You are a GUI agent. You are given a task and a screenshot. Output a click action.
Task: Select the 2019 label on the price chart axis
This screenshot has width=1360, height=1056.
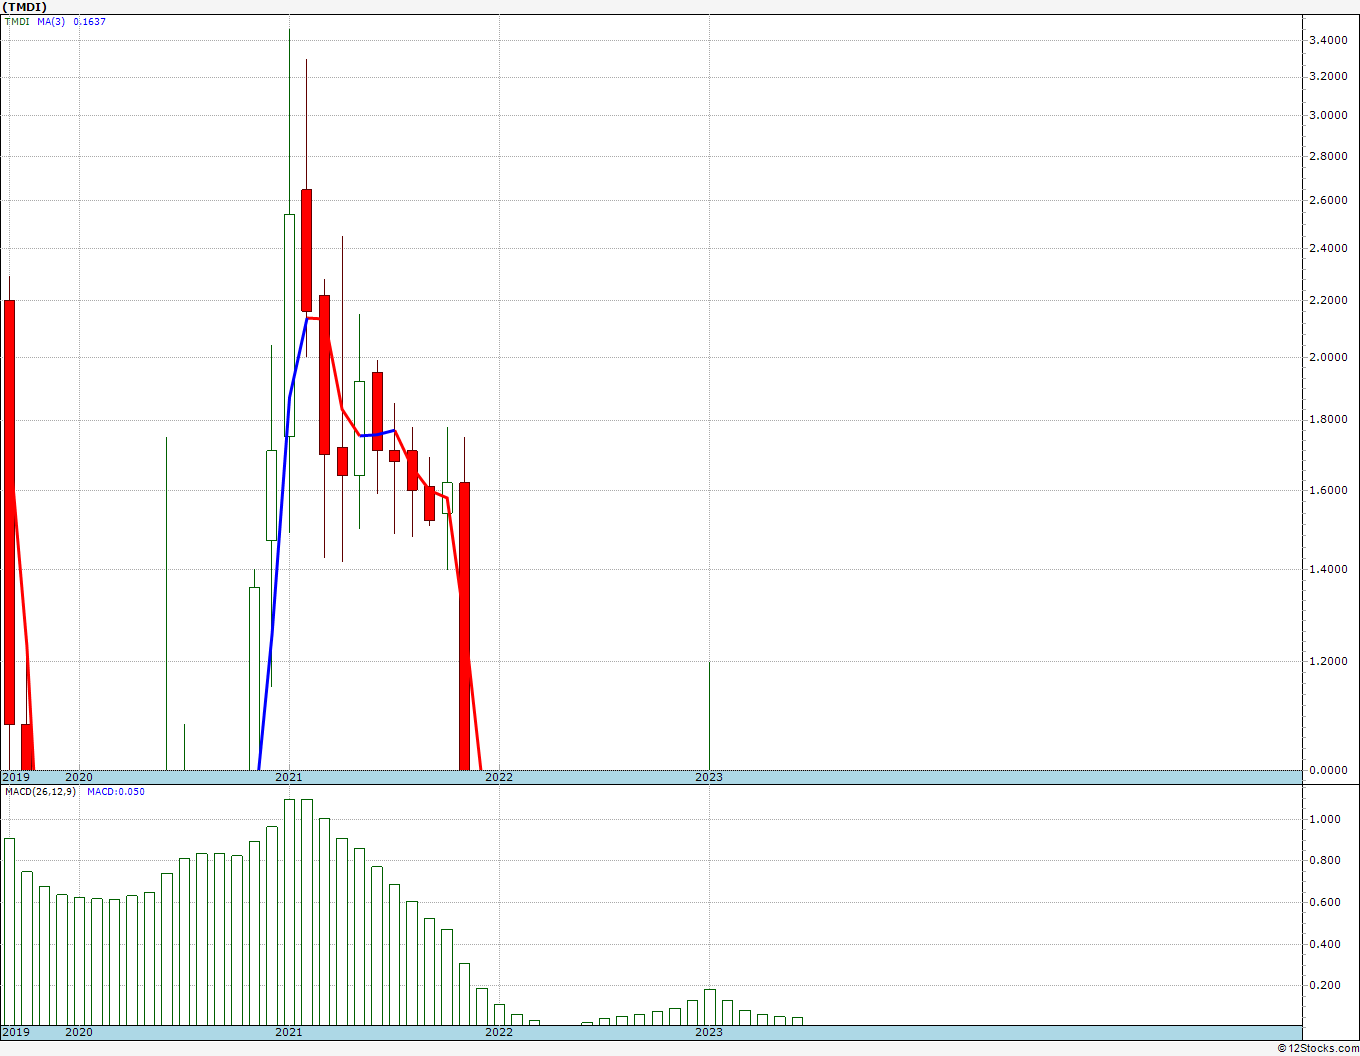coord(16,777)
